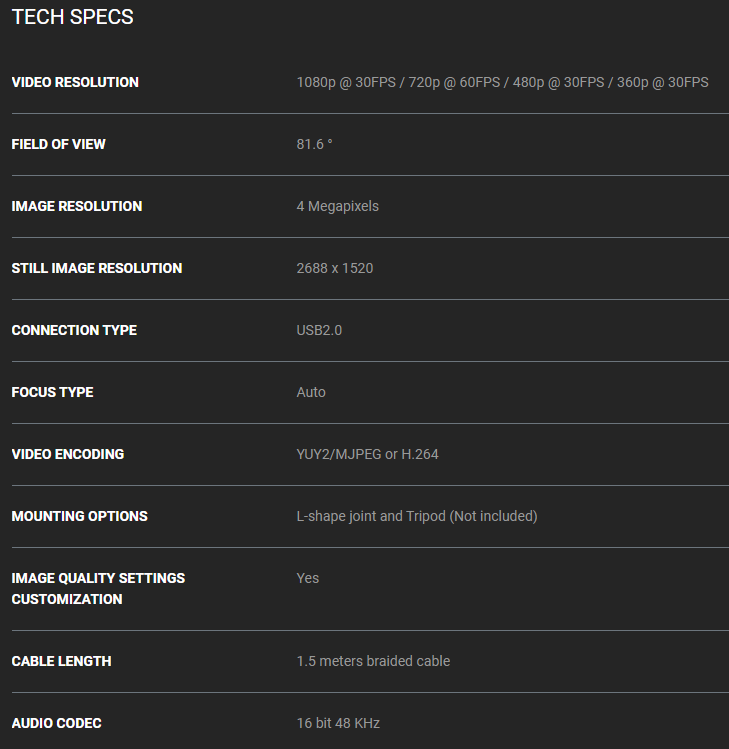Click the FIELD OF VIEW label
The image size is (729, 749).
[58, 144]
